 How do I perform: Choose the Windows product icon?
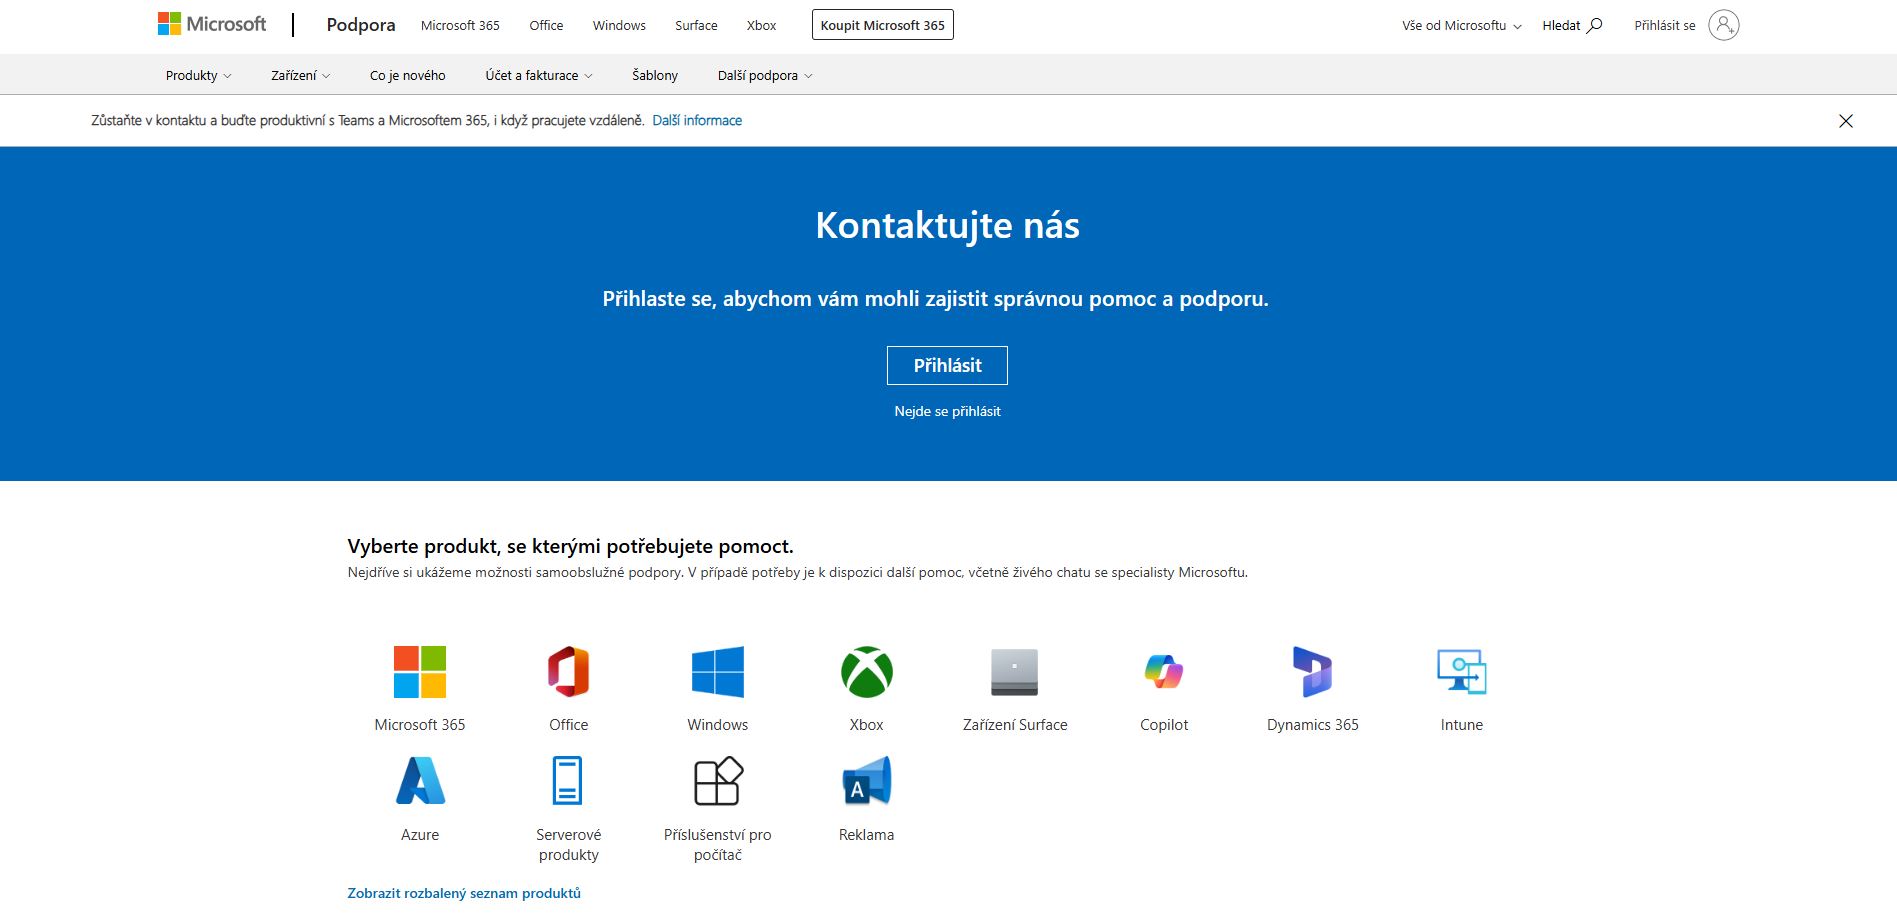(x=717, y=671)
